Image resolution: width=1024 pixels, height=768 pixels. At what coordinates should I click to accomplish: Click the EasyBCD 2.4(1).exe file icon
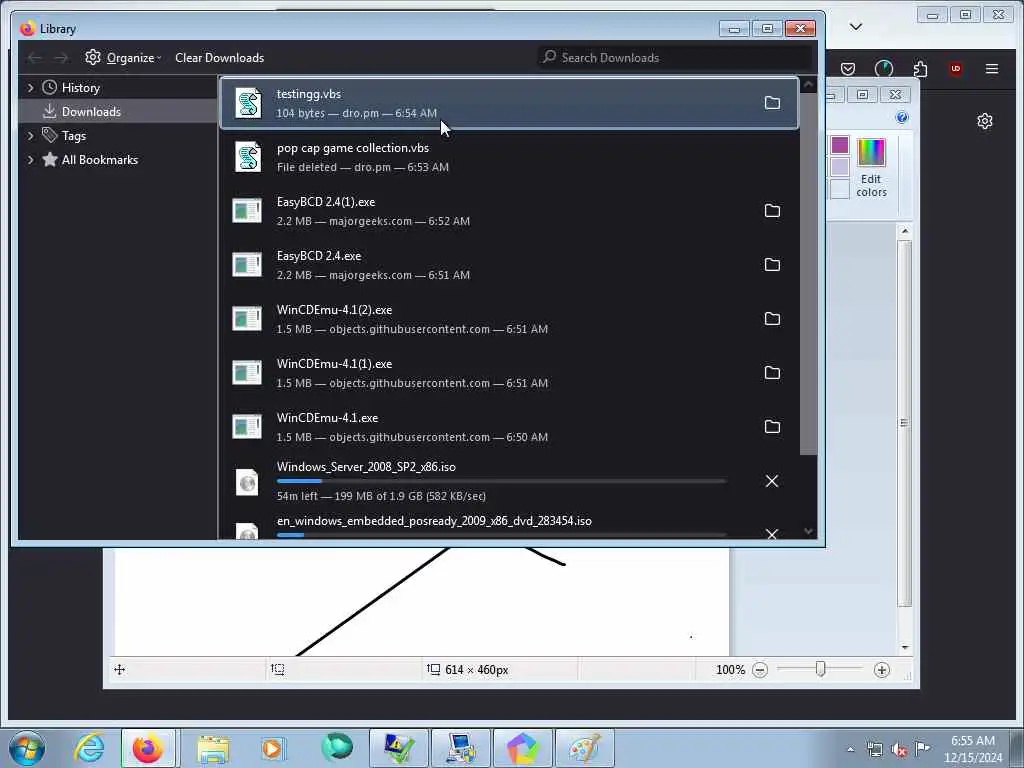pos(247,211)
